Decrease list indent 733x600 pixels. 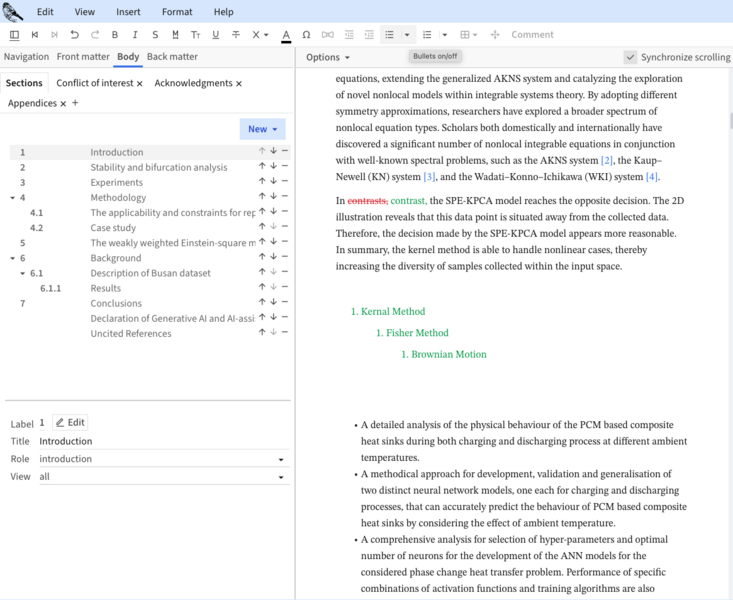tap(349, 35)
